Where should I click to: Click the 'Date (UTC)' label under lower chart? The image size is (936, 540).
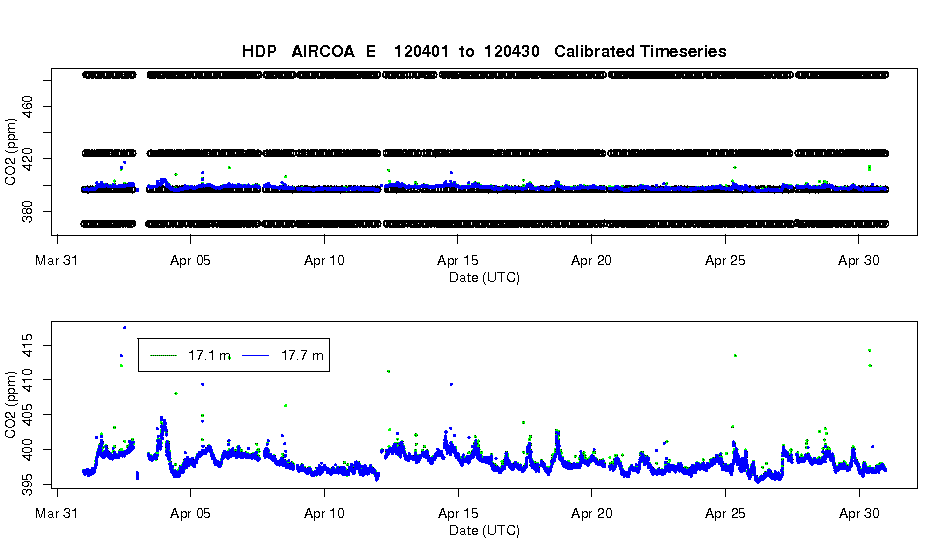point(484,530)
